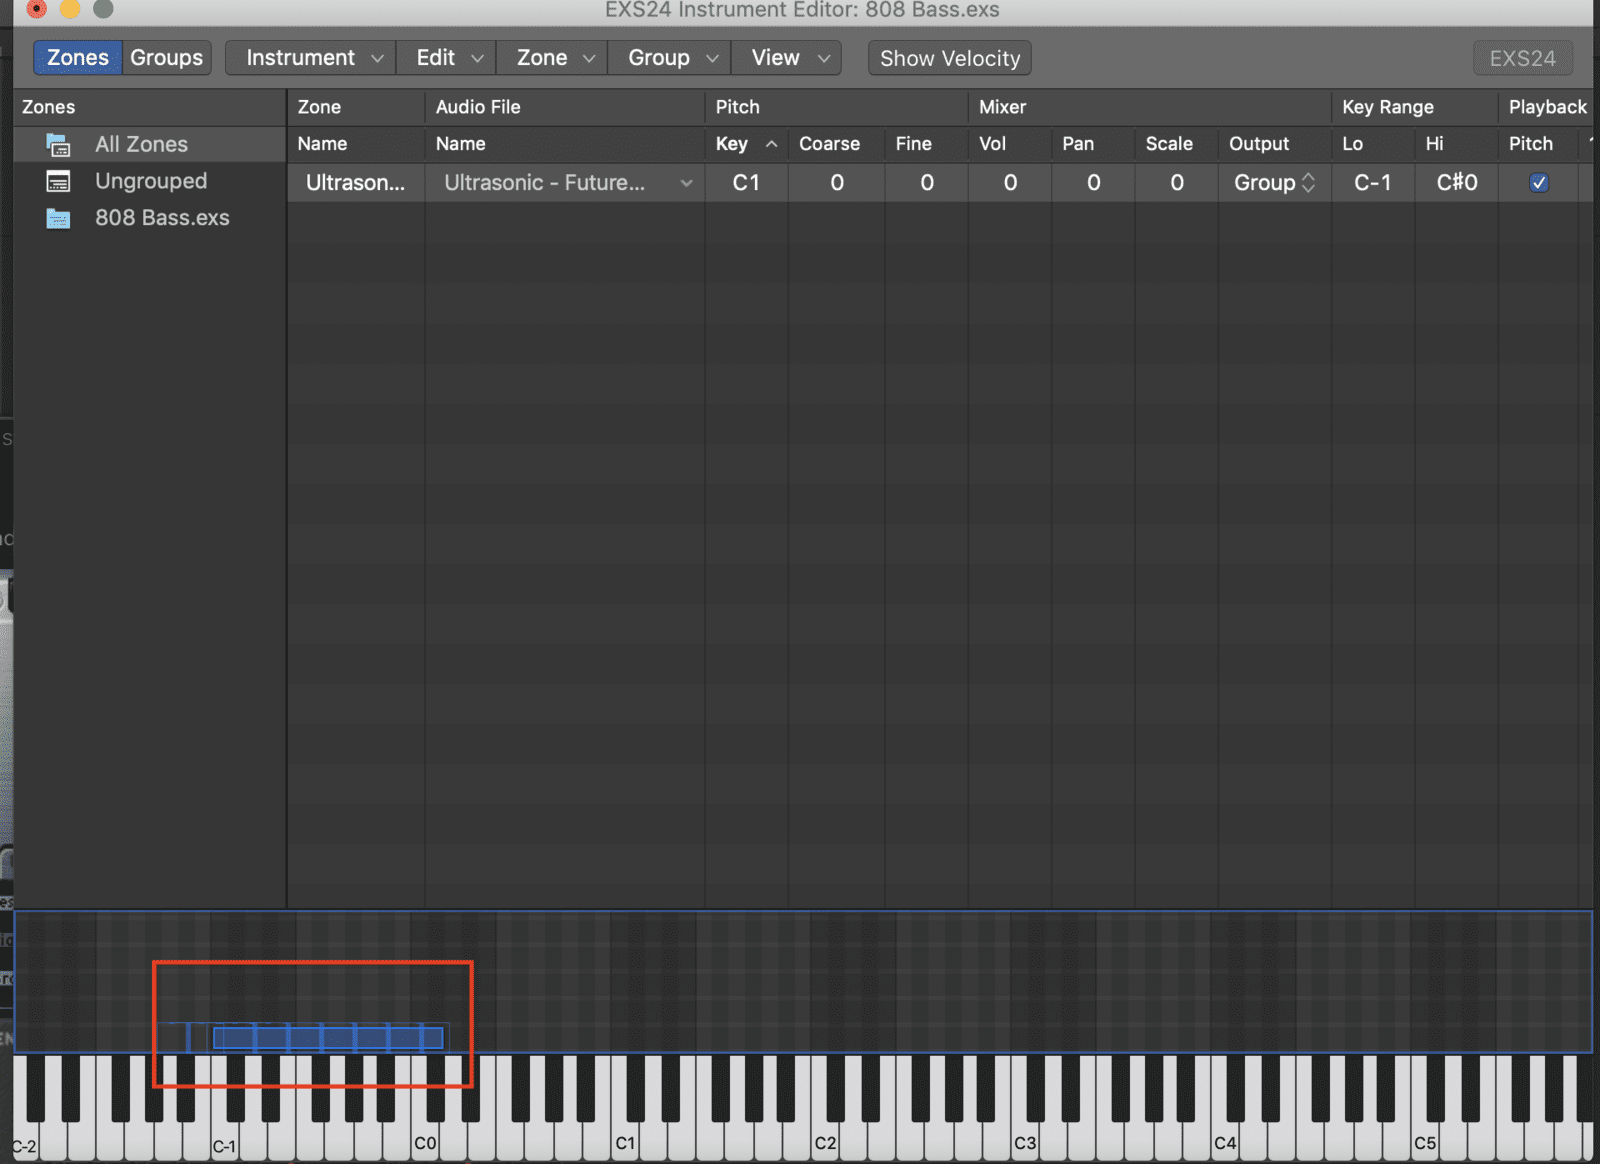This screenshot has width=1600, height=1164.
Task: Click the All Zones stack icon
Action: pos(58,145)
